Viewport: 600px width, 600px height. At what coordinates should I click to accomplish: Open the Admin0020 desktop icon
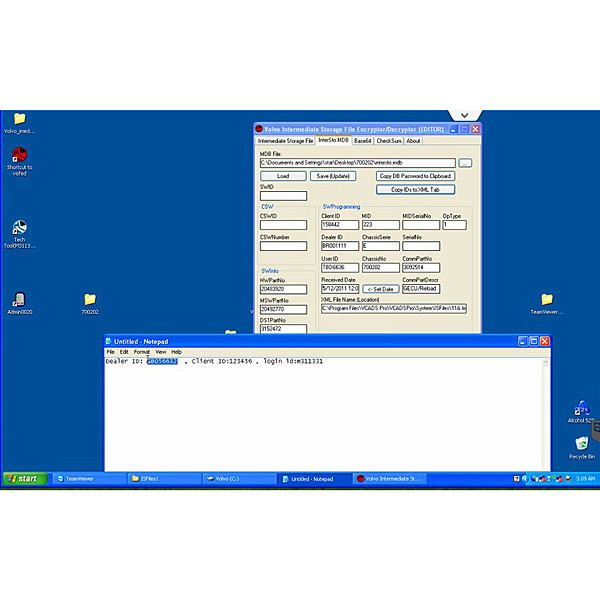click(x=19, y=300)
